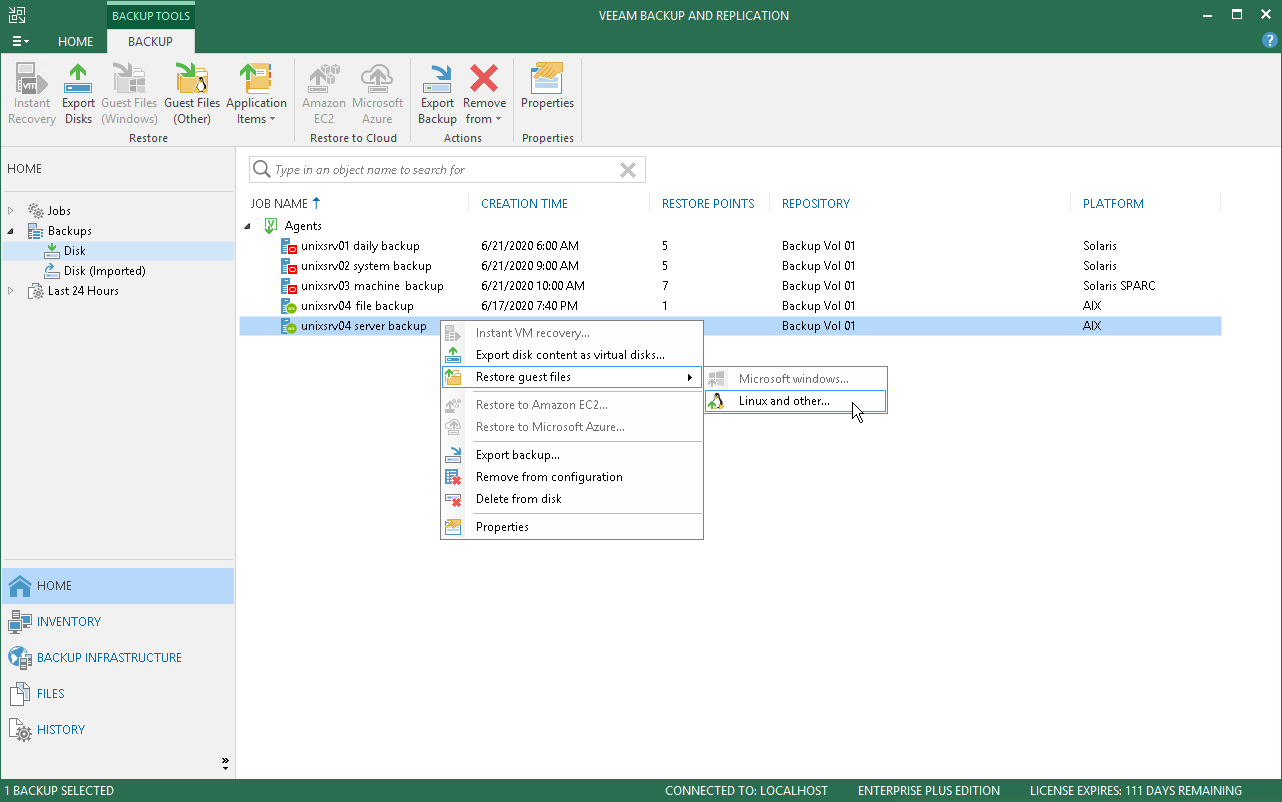Collapse the Agents group in list
This screenshot has width=1282, height=802.
click(248, 226)
